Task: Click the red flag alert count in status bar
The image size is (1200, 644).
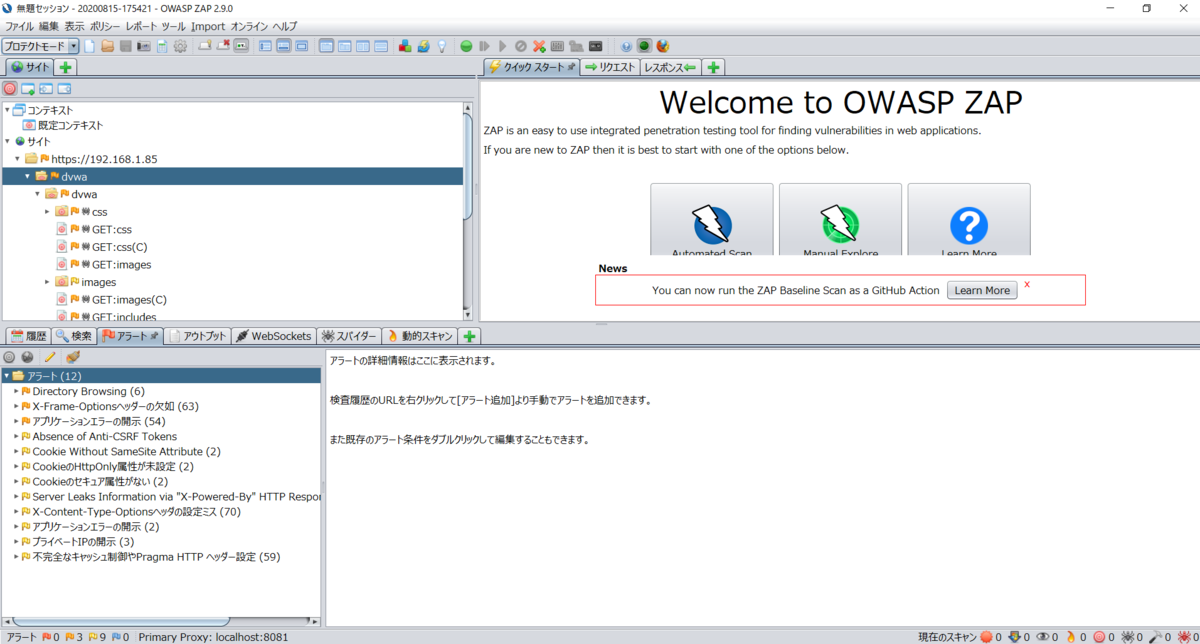Action: [x=50, y=636]
